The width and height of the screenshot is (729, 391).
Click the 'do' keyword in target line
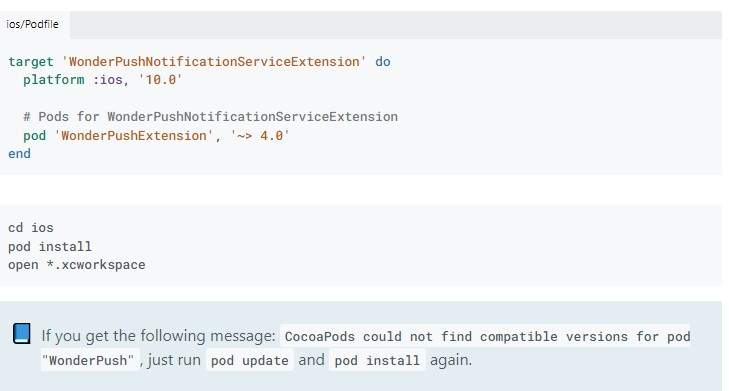383,61
